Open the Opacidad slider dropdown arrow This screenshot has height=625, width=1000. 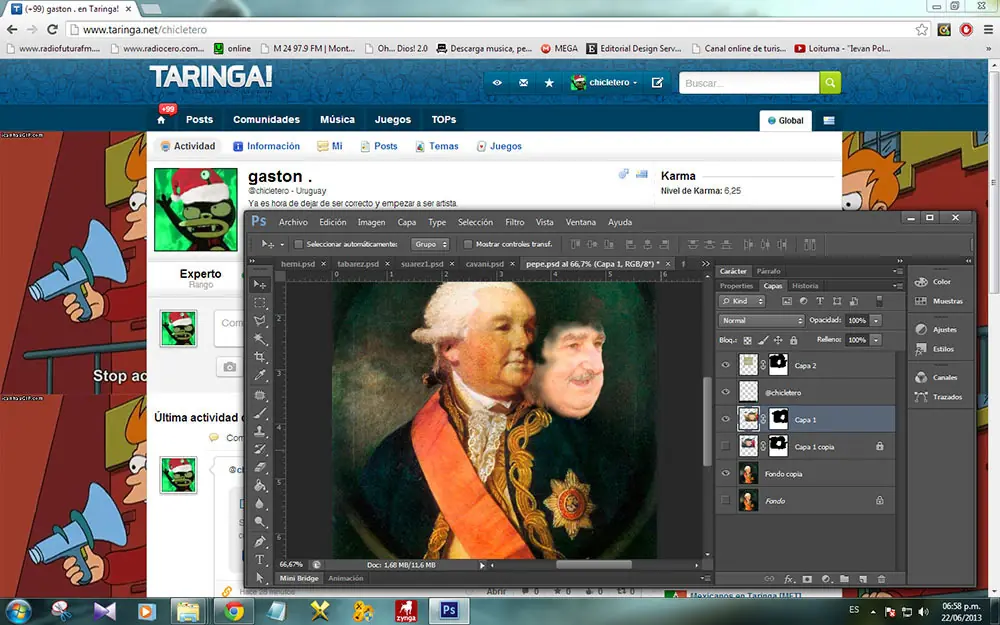tap(876, 320)
